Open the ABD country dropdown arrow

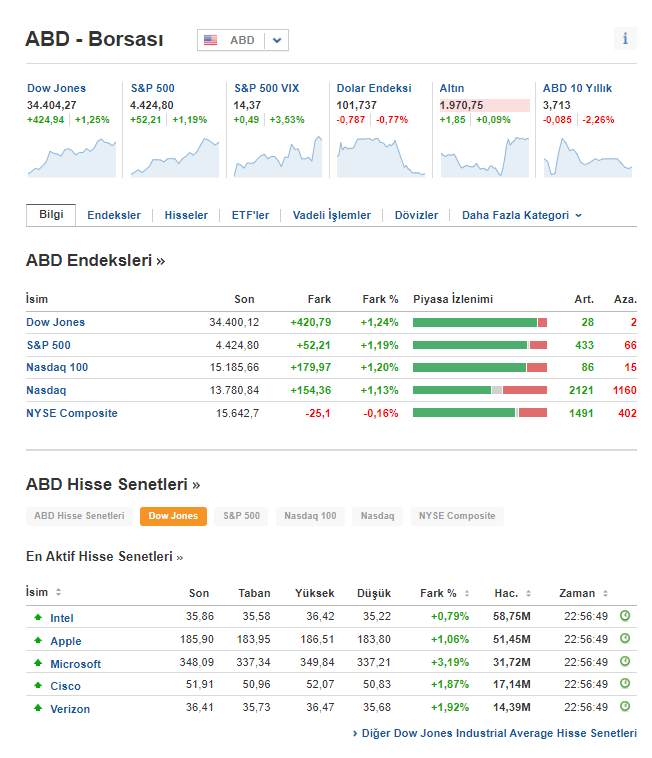[x=278, y=40]
